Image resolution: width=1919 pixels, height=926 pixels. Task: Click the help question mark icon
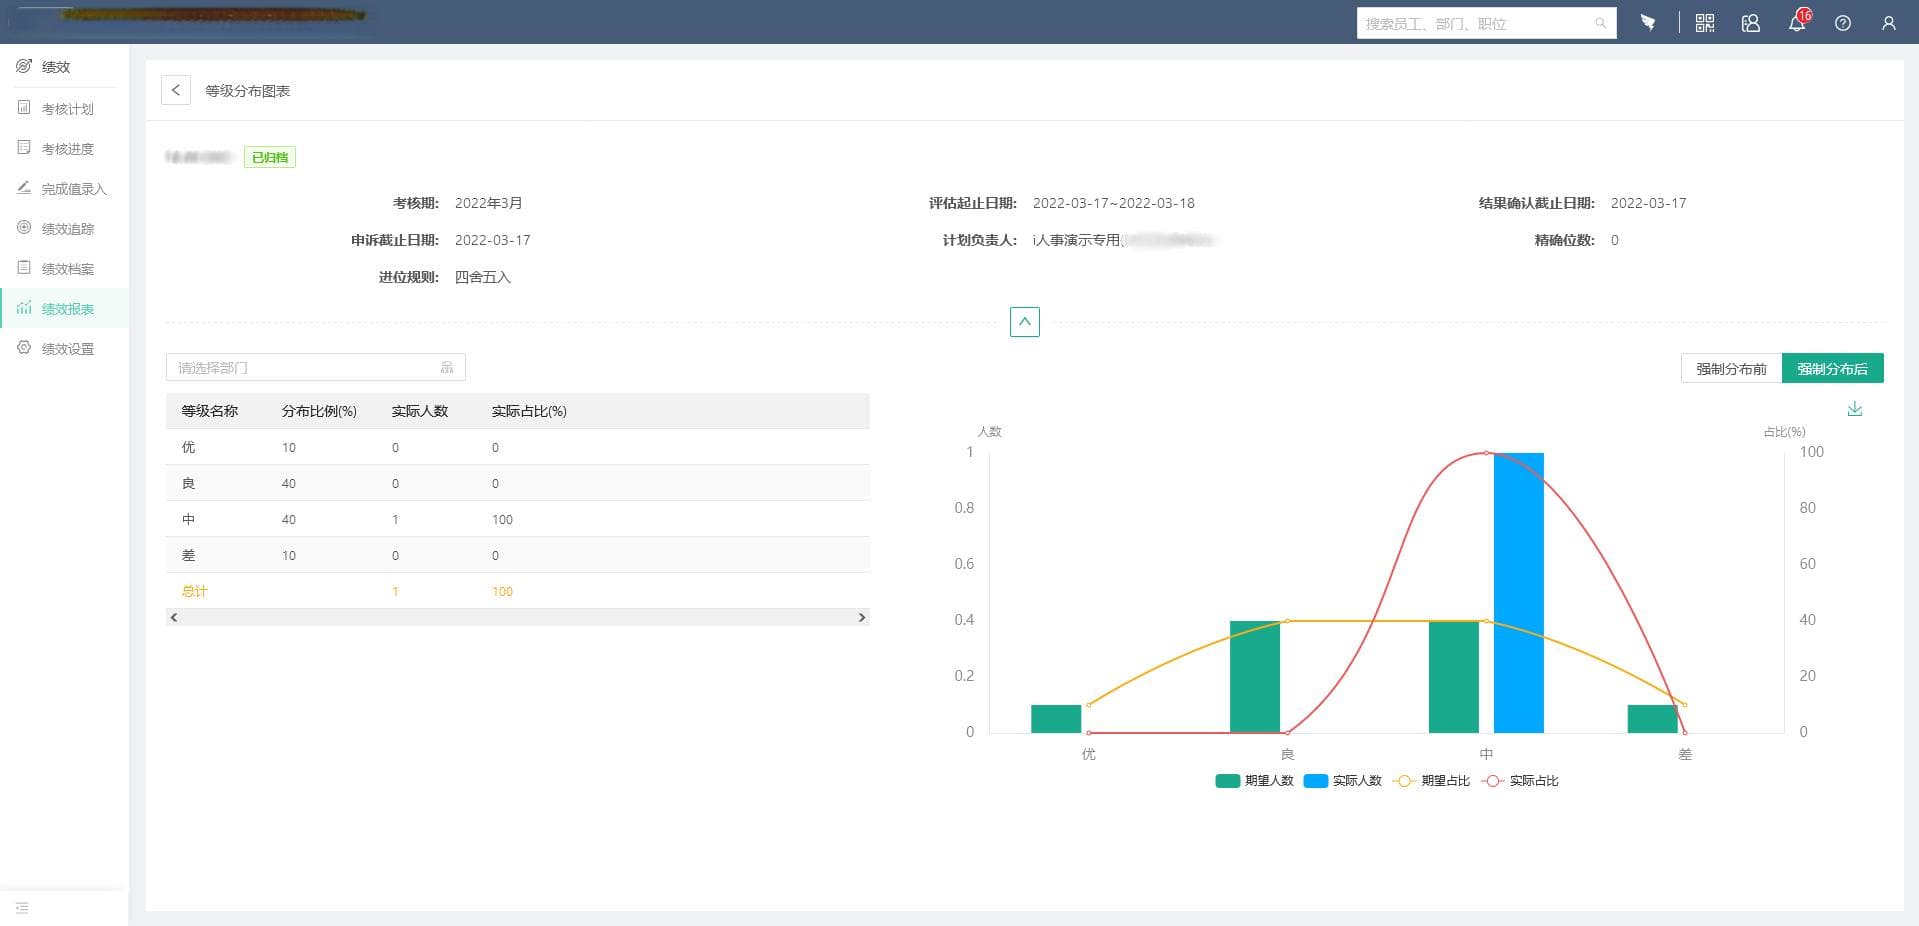point(1843,23)
